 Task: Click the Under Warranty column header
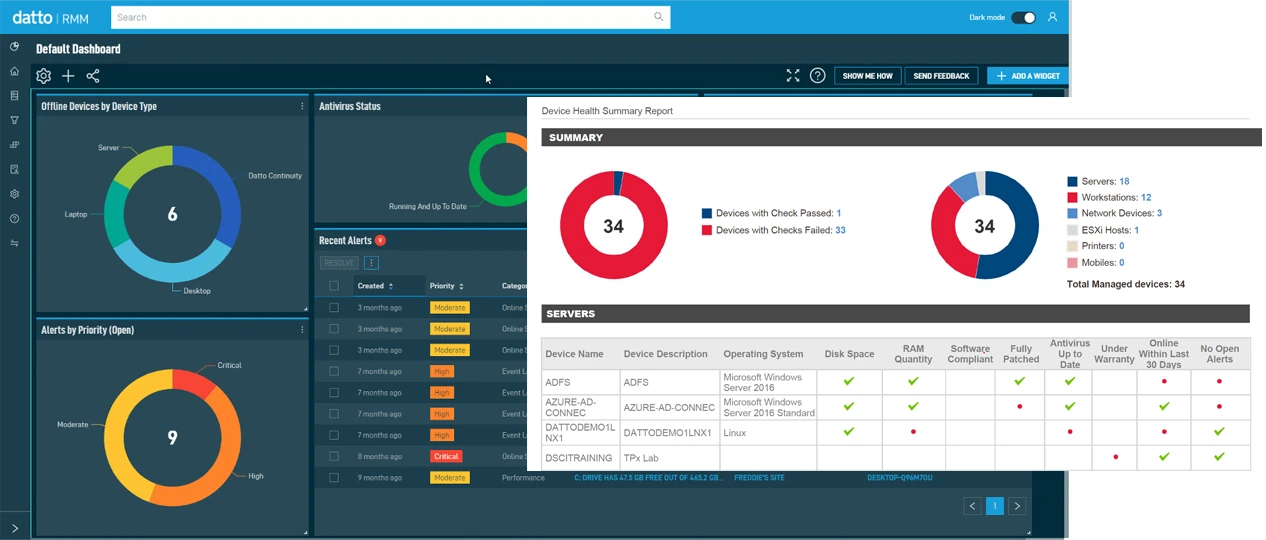1115,354
